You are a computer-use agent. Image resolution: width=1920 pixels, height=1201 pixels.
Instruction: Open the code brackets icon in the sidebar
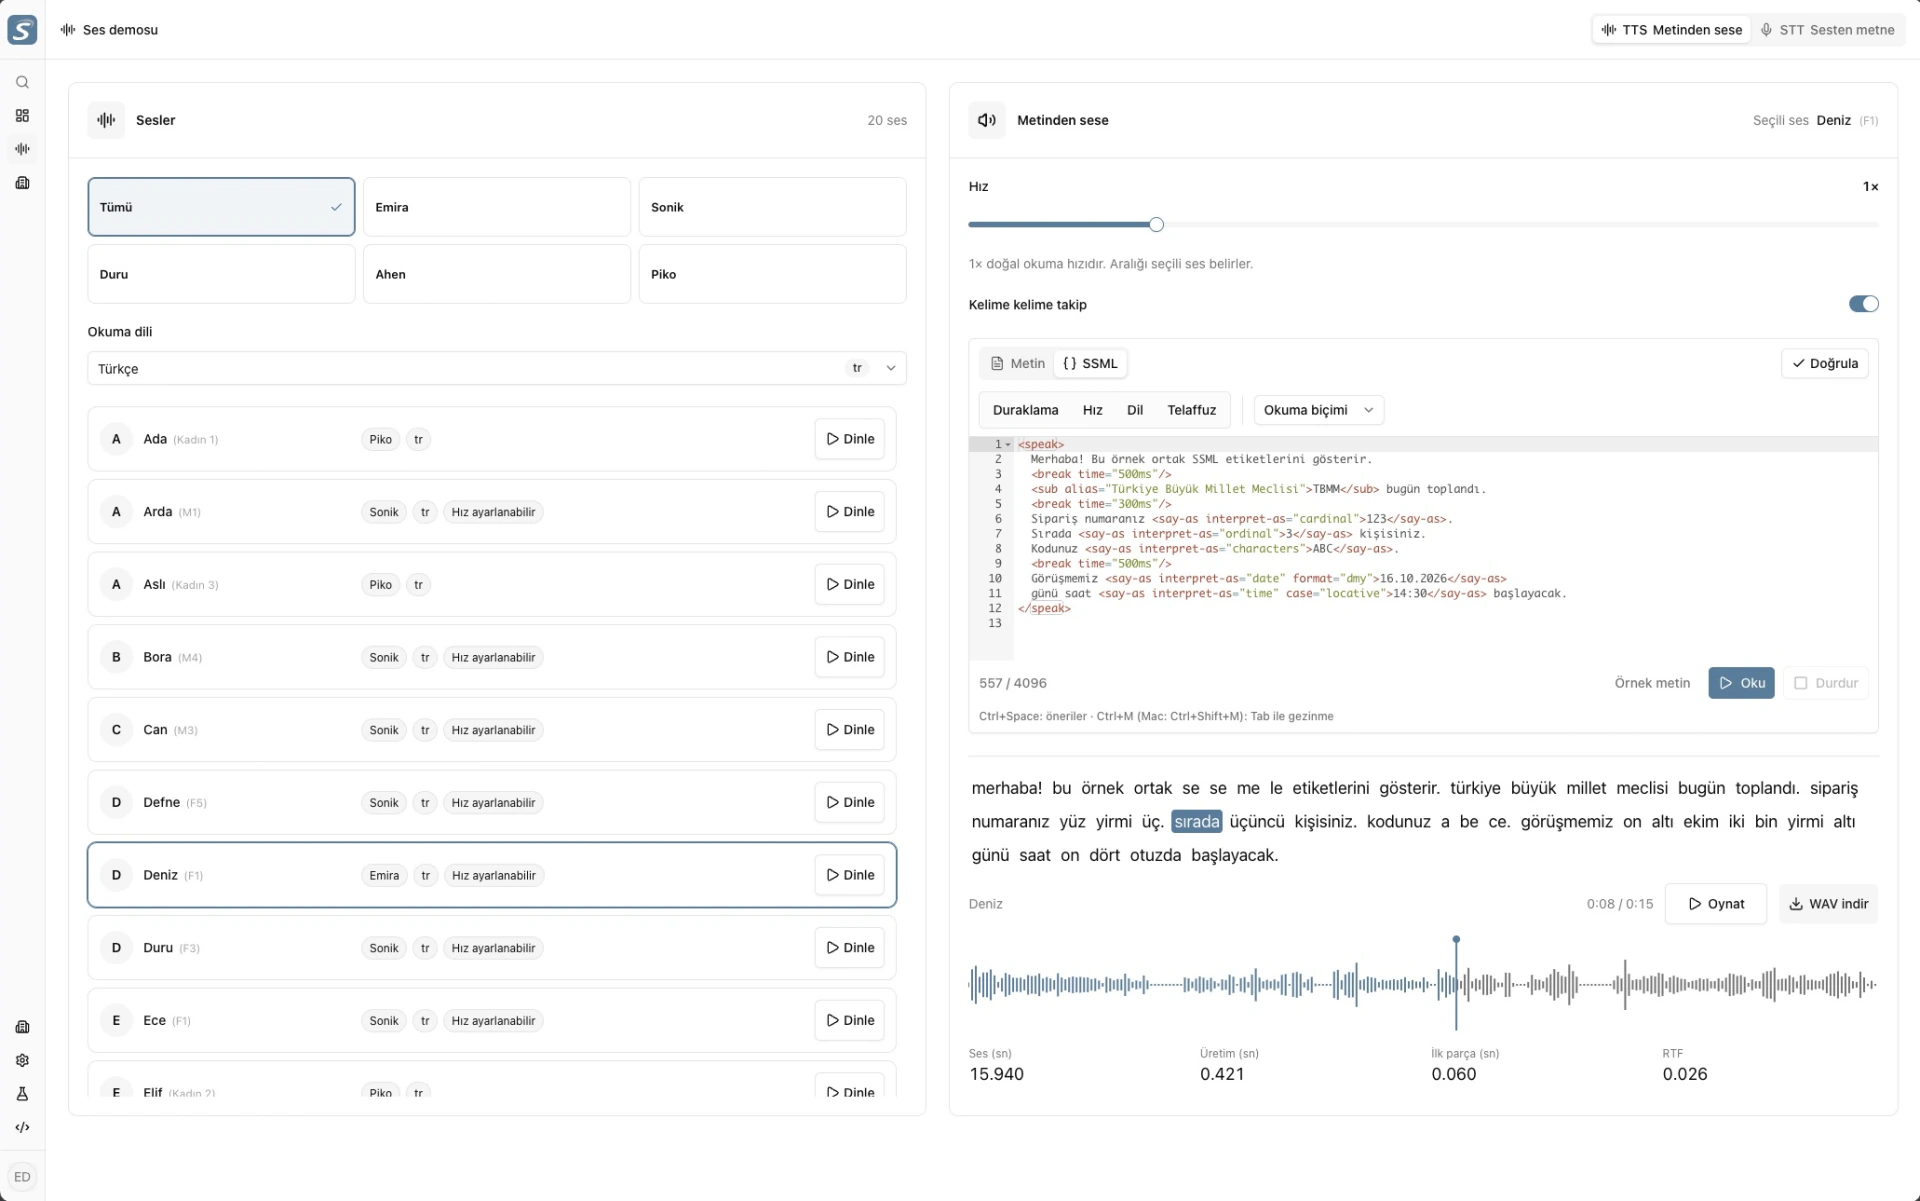click(22, 1128)
